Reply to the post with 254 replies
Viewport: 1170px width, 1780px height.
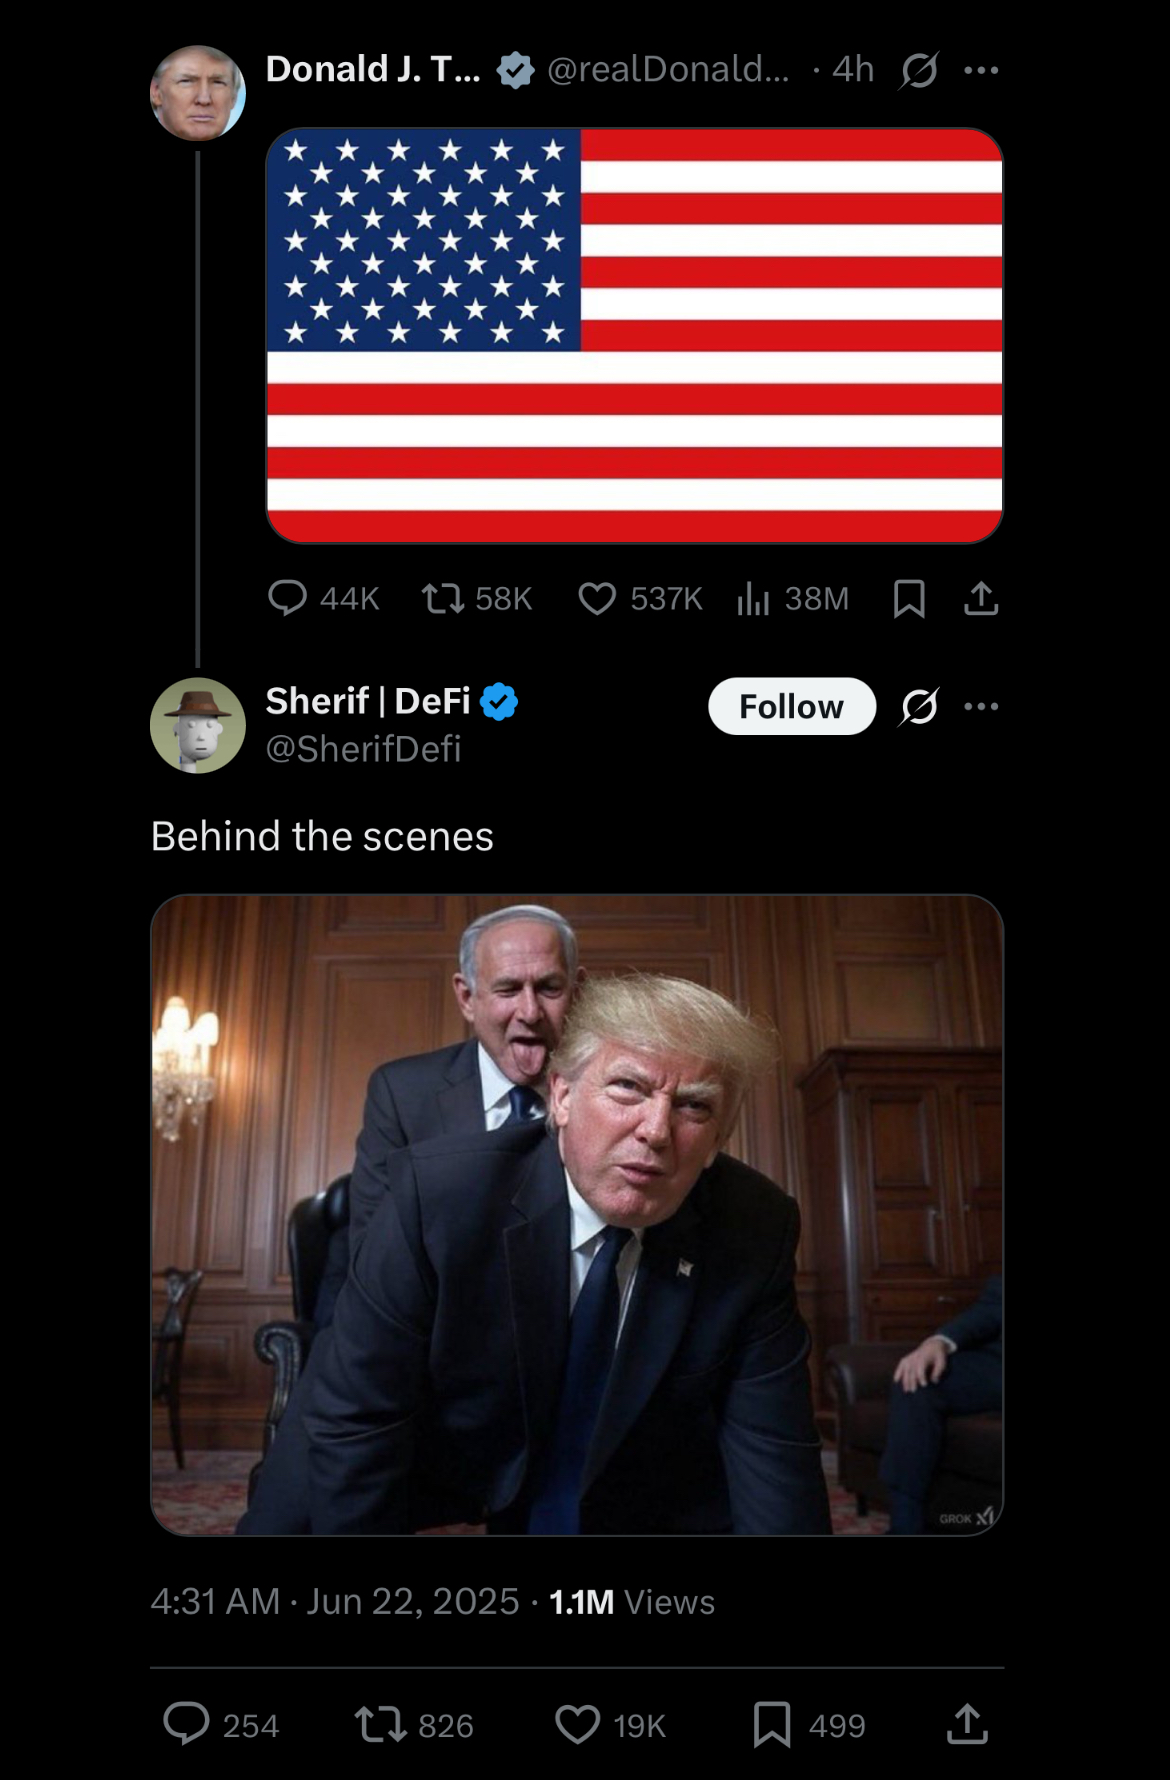click(x=221, y=1725)
